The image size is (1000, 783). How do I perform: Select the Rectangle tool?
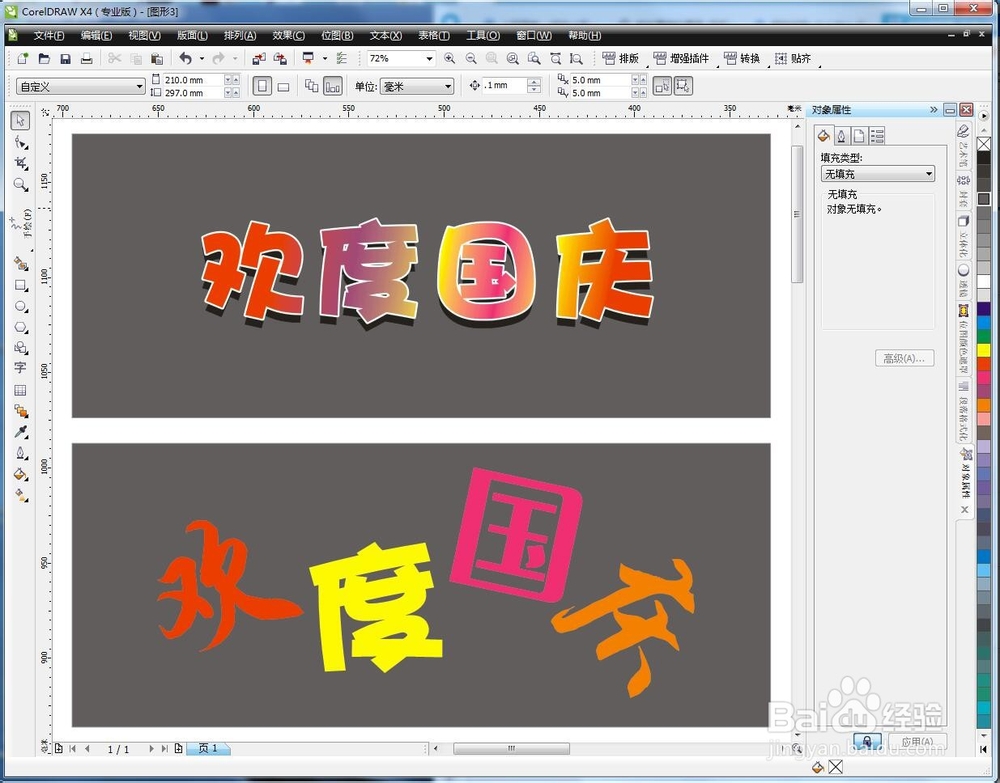20,286
